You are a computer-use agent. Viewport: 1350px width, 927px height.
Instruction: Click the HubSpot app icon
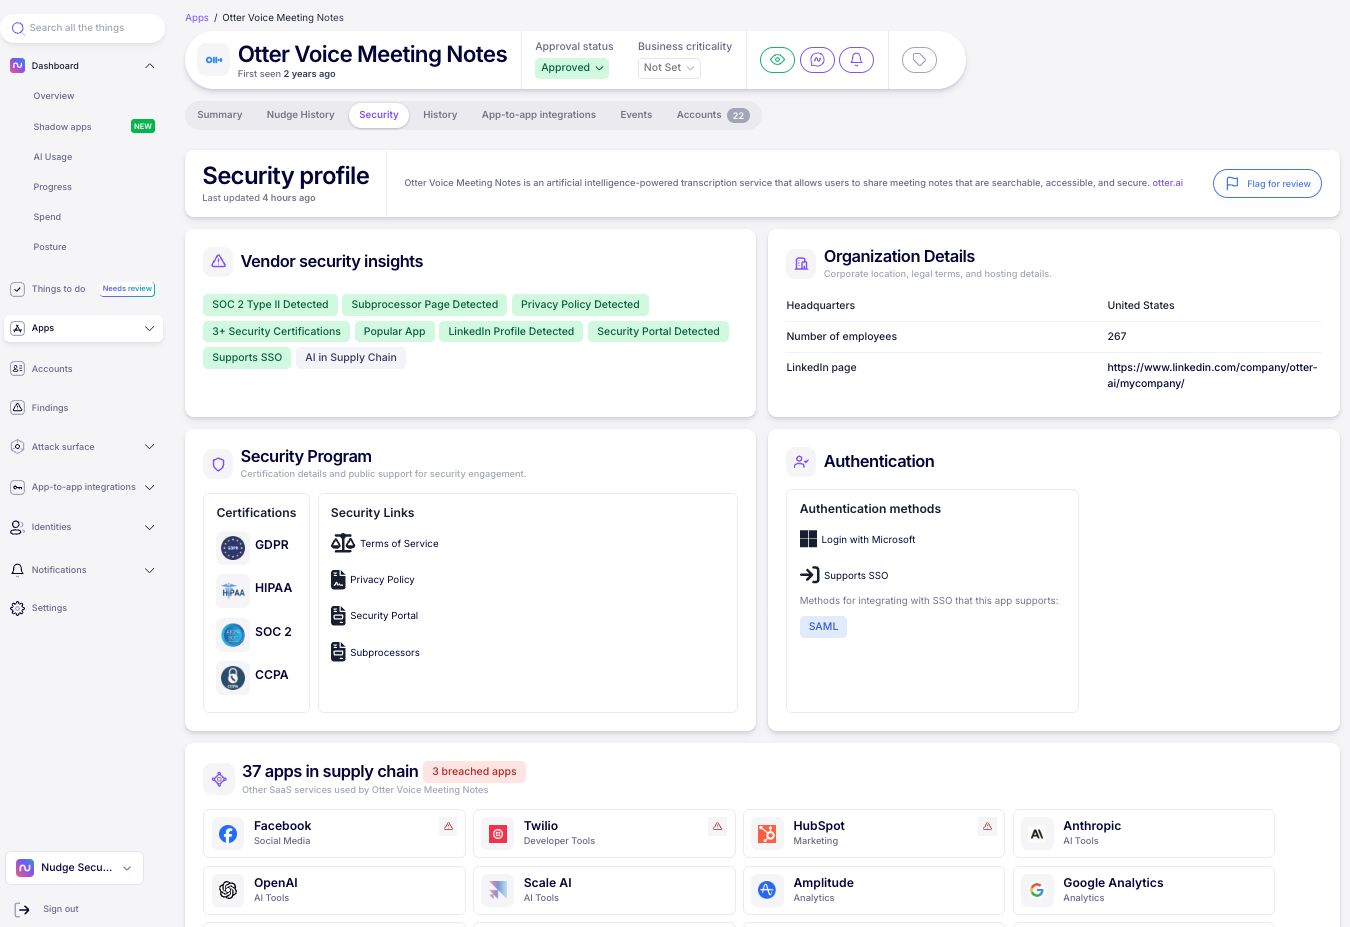tap(767, 834)
